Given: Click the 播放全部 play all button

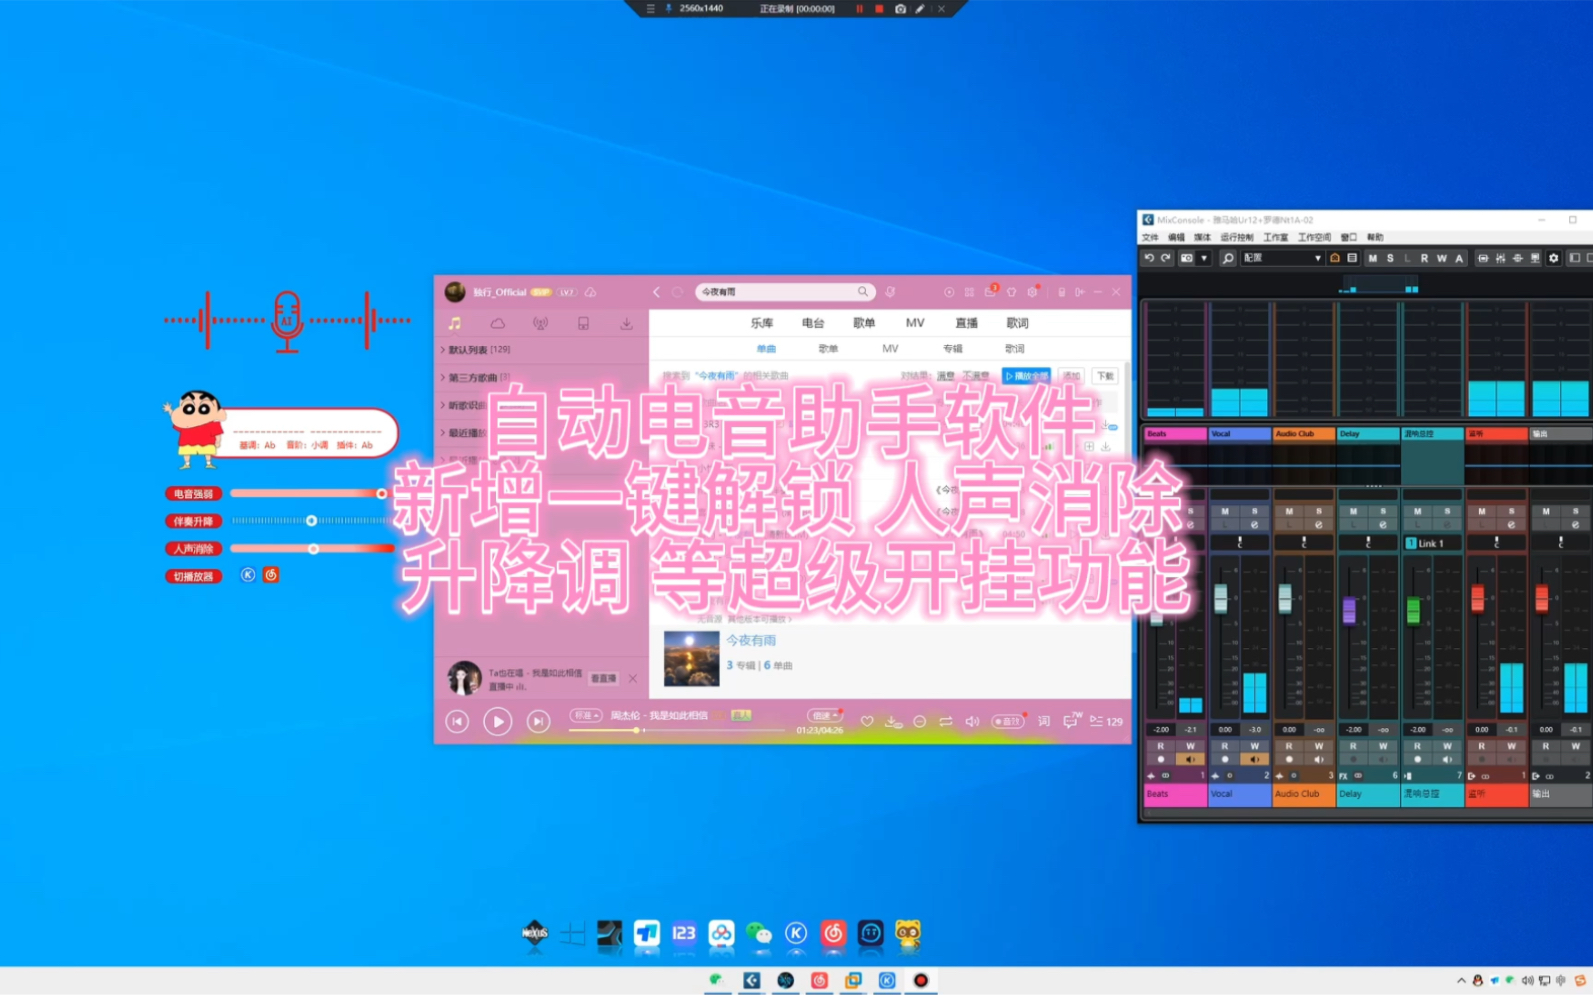Looking at the screenshot, I should 1026,376.
